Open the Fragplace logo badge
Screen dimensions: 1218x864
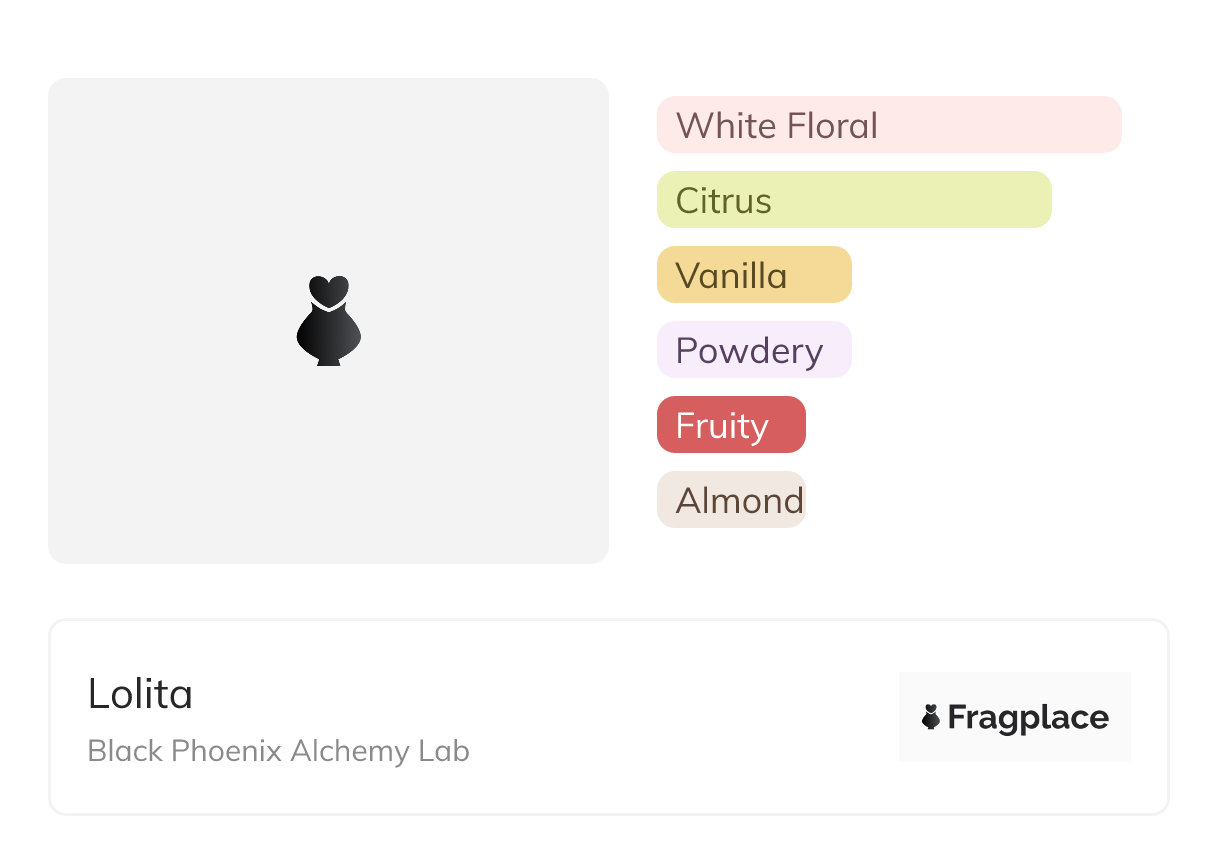(1014, 717)
